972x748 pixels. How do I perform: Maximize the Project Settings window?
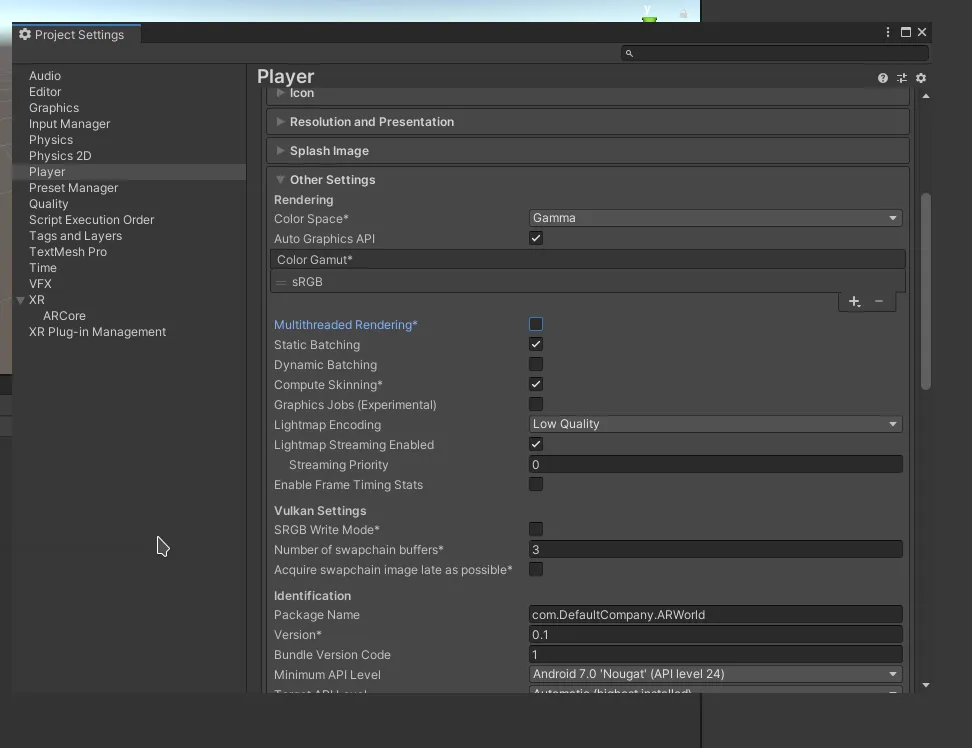tap(906, 32)
